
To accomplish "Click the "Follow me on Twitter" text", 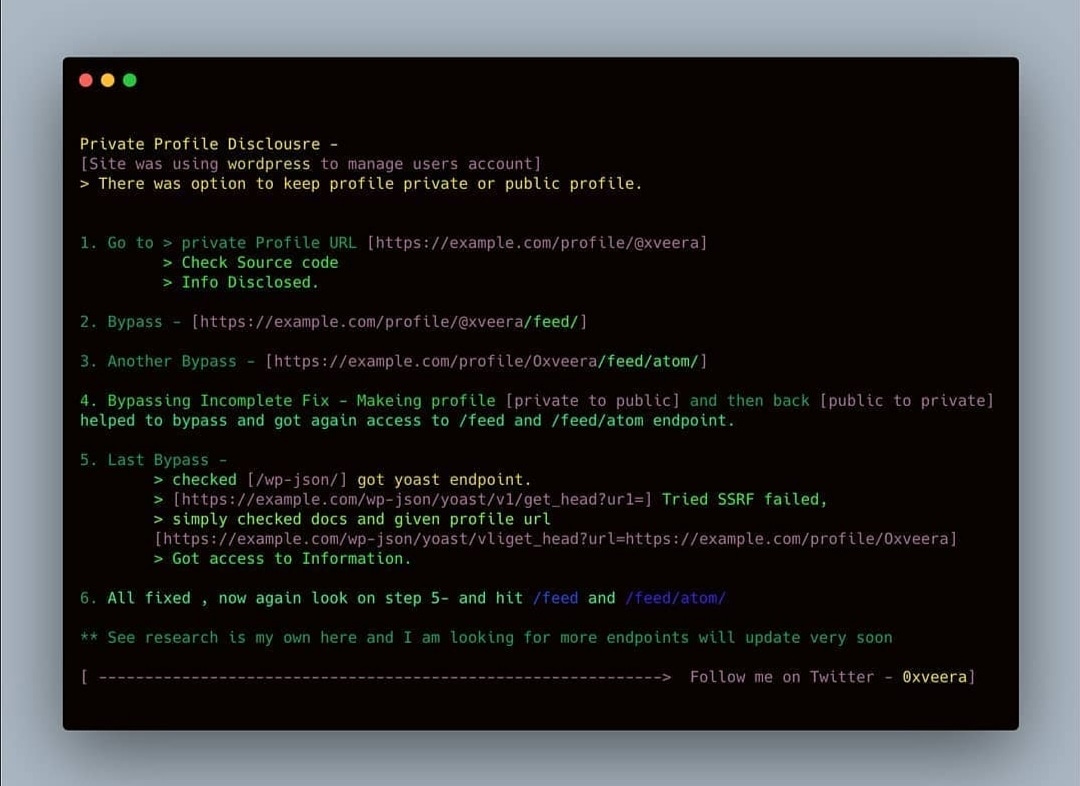I will pyautogui.click(x=782, y=677).
